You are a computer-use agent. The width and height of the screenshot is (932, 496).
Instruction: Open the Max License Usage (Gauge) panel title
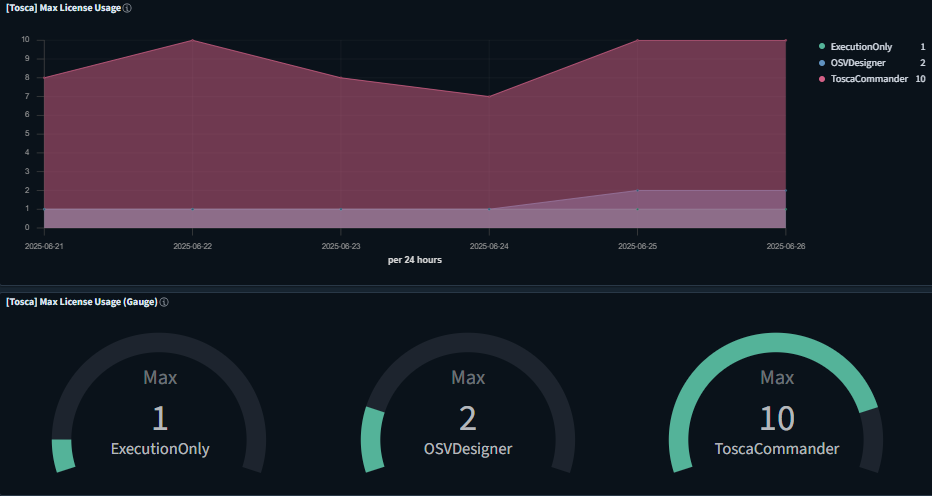[x=82, y=302]
